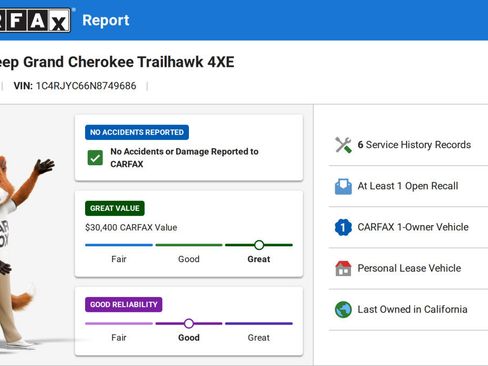Open At Least 1 Open Recall
This screenshot has width=488, height=366.
click(408, 186)
